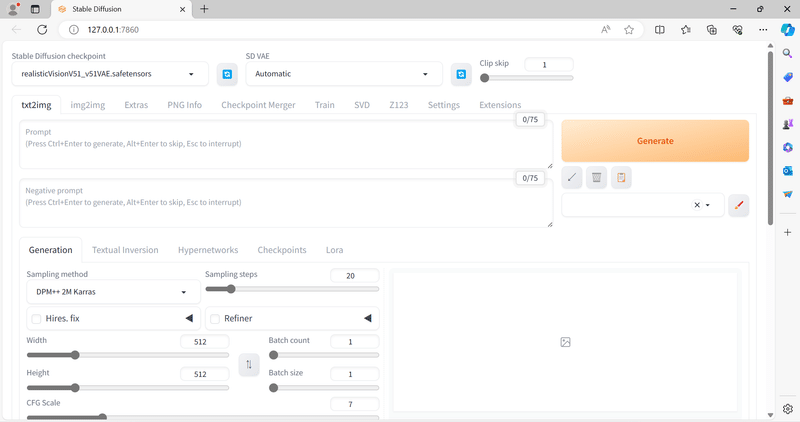Apply selected styles with clipboard icon
The width and height of the screenshot is (800, 422).
point(621,178)
